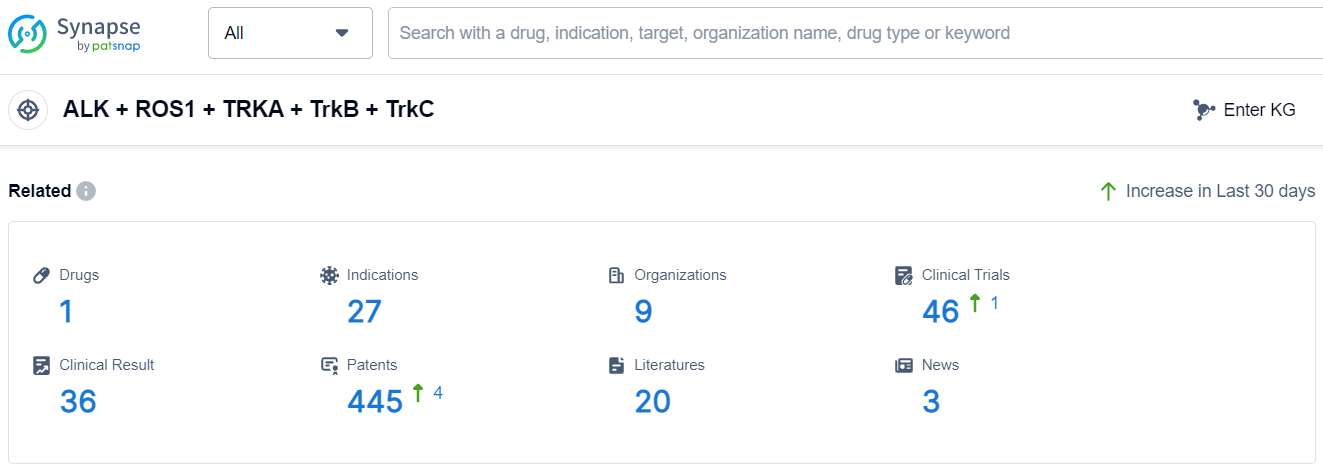Click the Organizations building icon

pos(617,275)
